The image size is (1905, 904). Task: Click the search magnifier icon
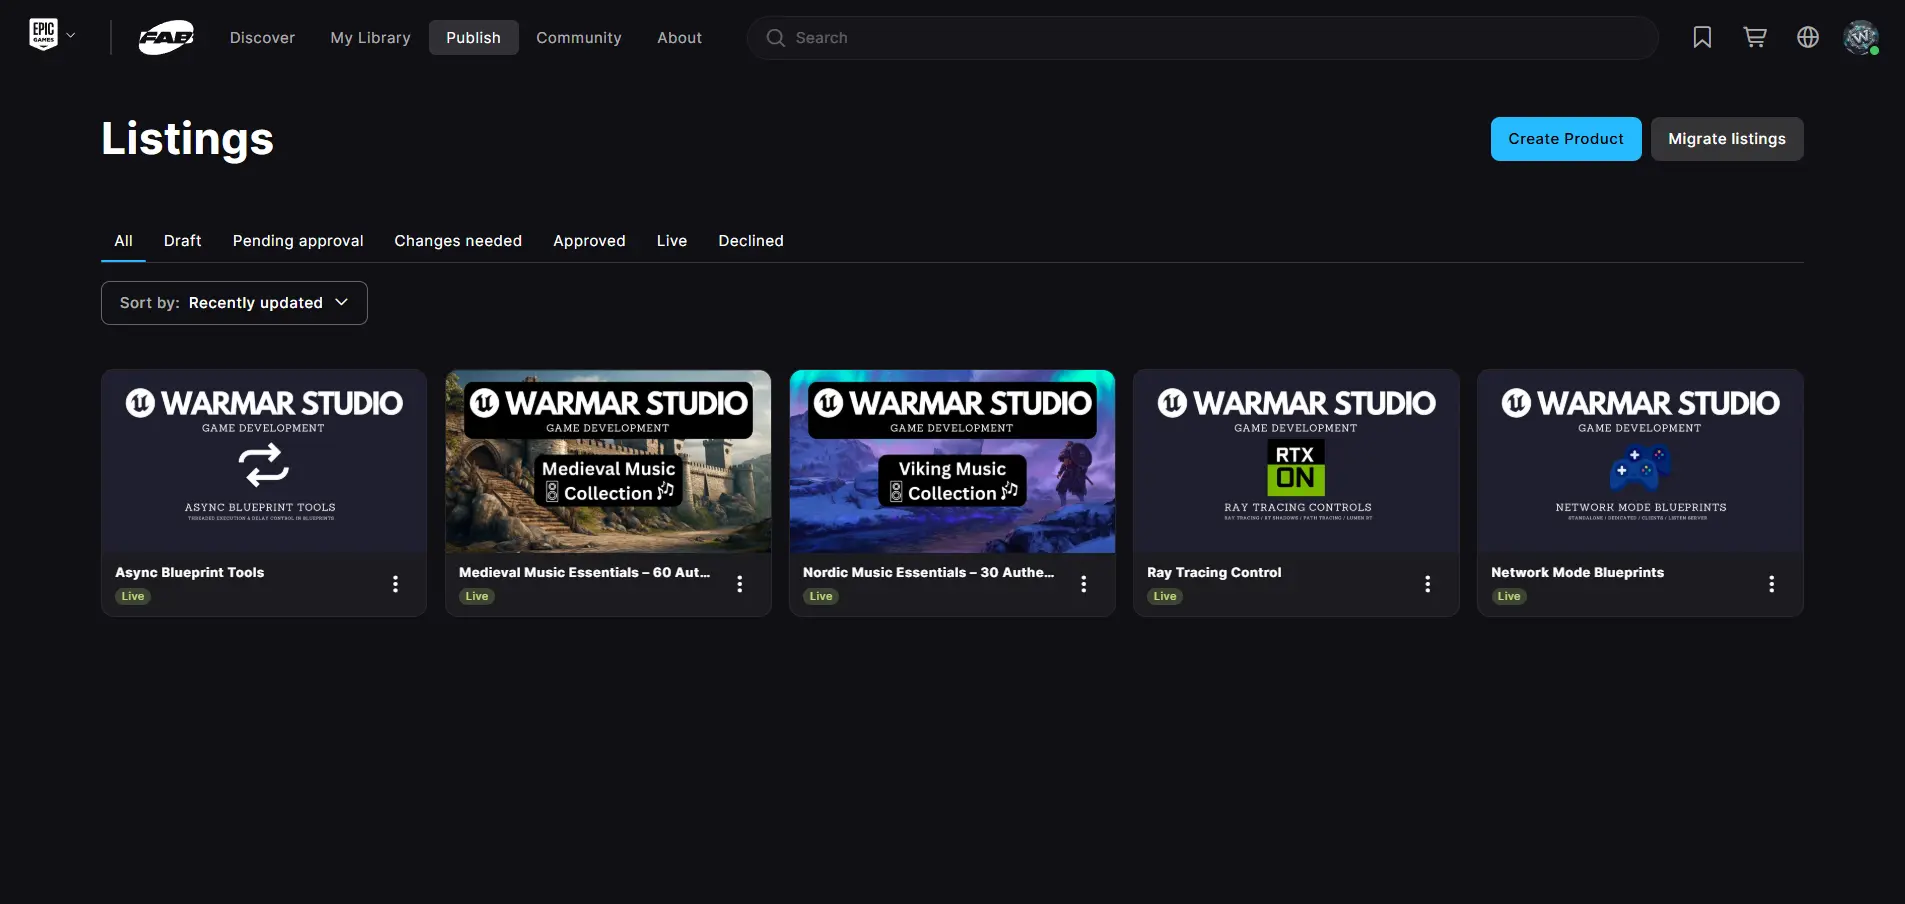pyautogui.click(x=775, y=38)
